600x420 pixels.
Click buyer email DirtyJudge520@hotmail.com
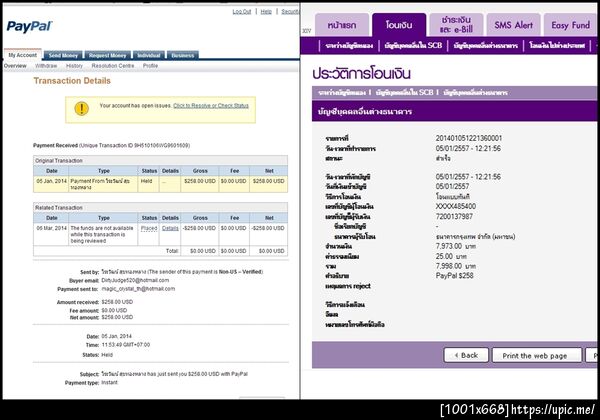[135, 280]
